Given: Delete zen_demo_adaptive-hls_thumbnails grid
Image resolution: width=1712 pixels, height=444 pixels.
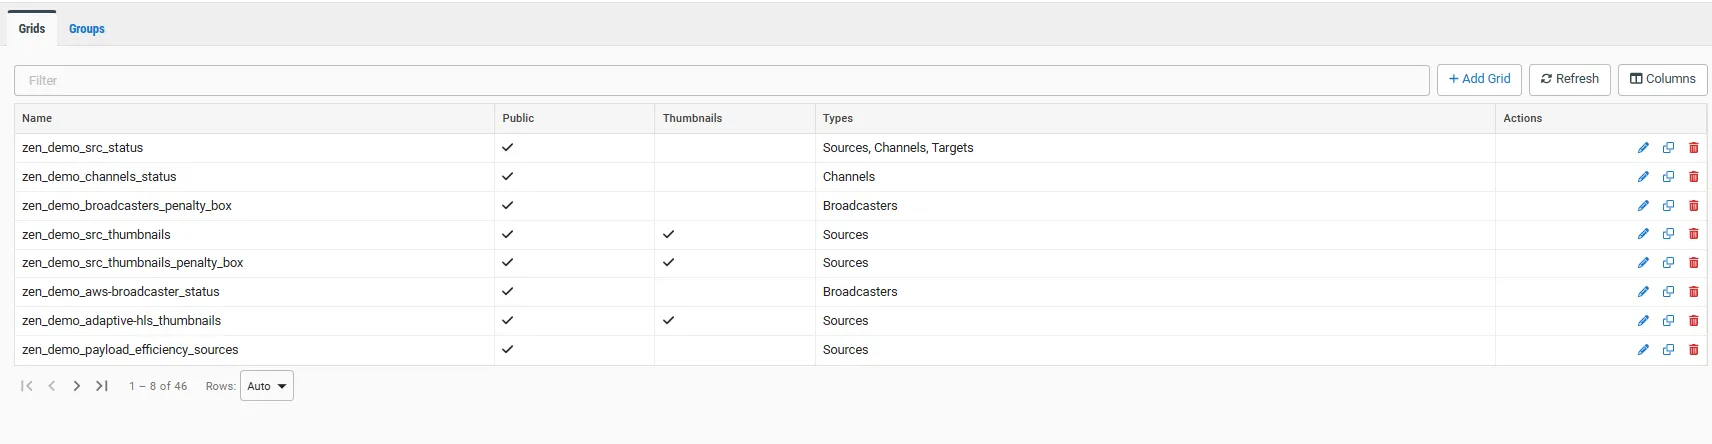Looking at the screenshot, I should pyautogui.click(x=1693, y=321).
